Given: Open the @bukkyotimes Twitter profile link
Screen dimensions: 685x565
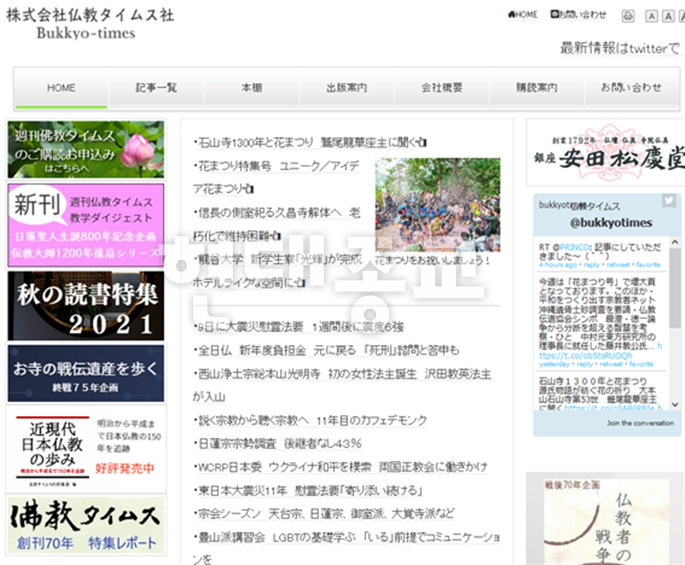Looking at the screenshot, I should coord(611,223).
